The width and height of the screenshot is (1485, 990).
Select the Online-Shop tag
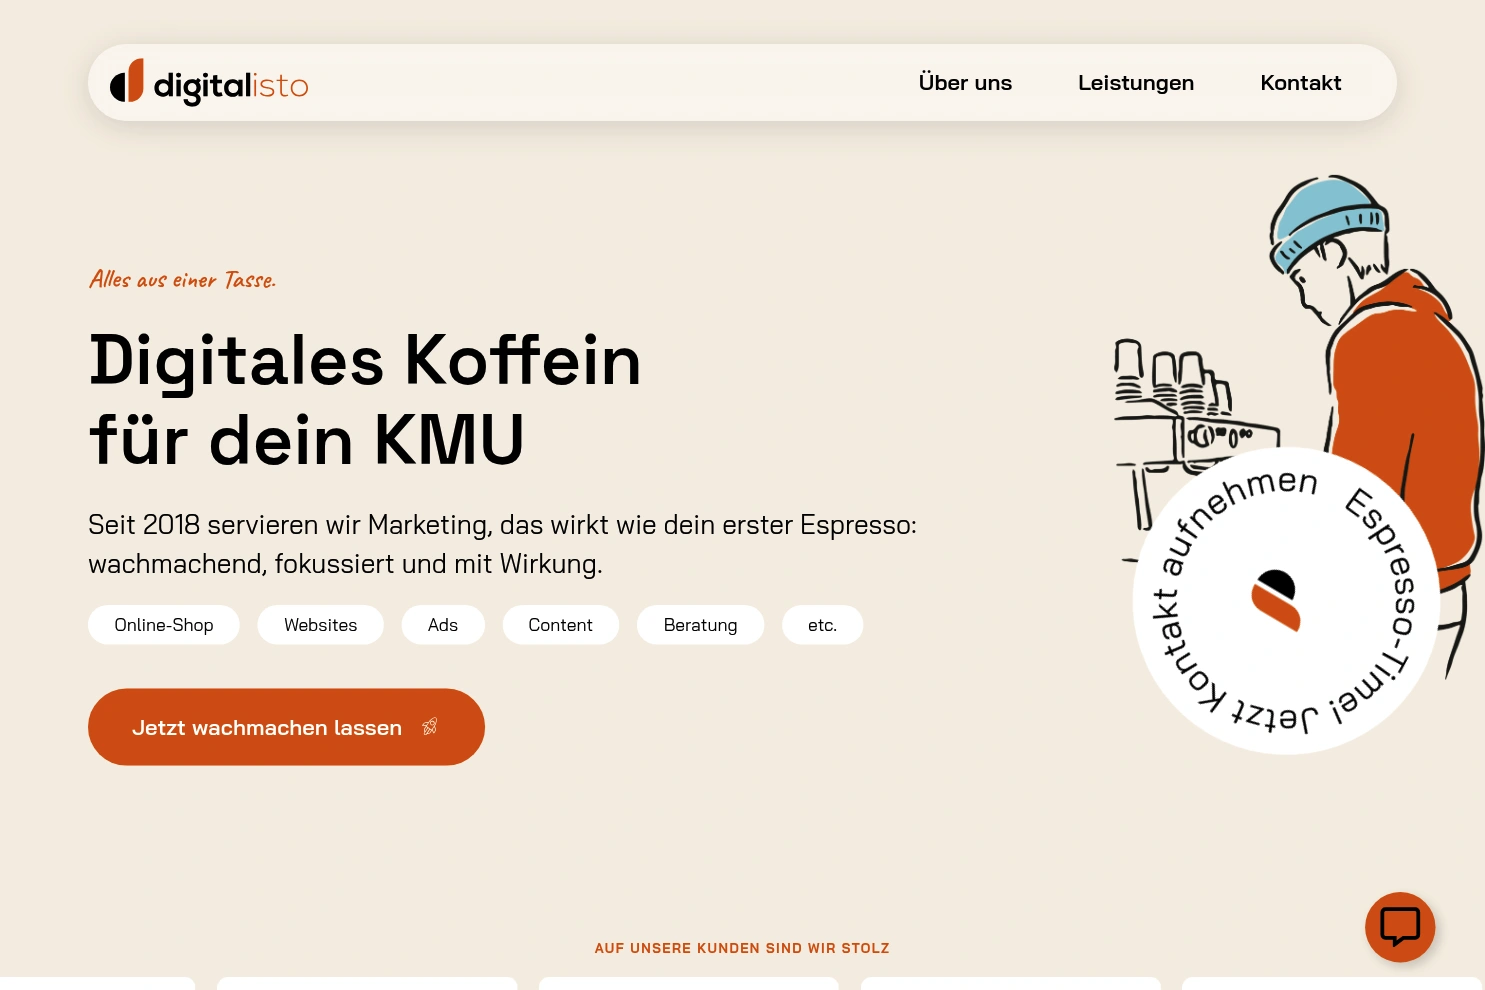163,624
